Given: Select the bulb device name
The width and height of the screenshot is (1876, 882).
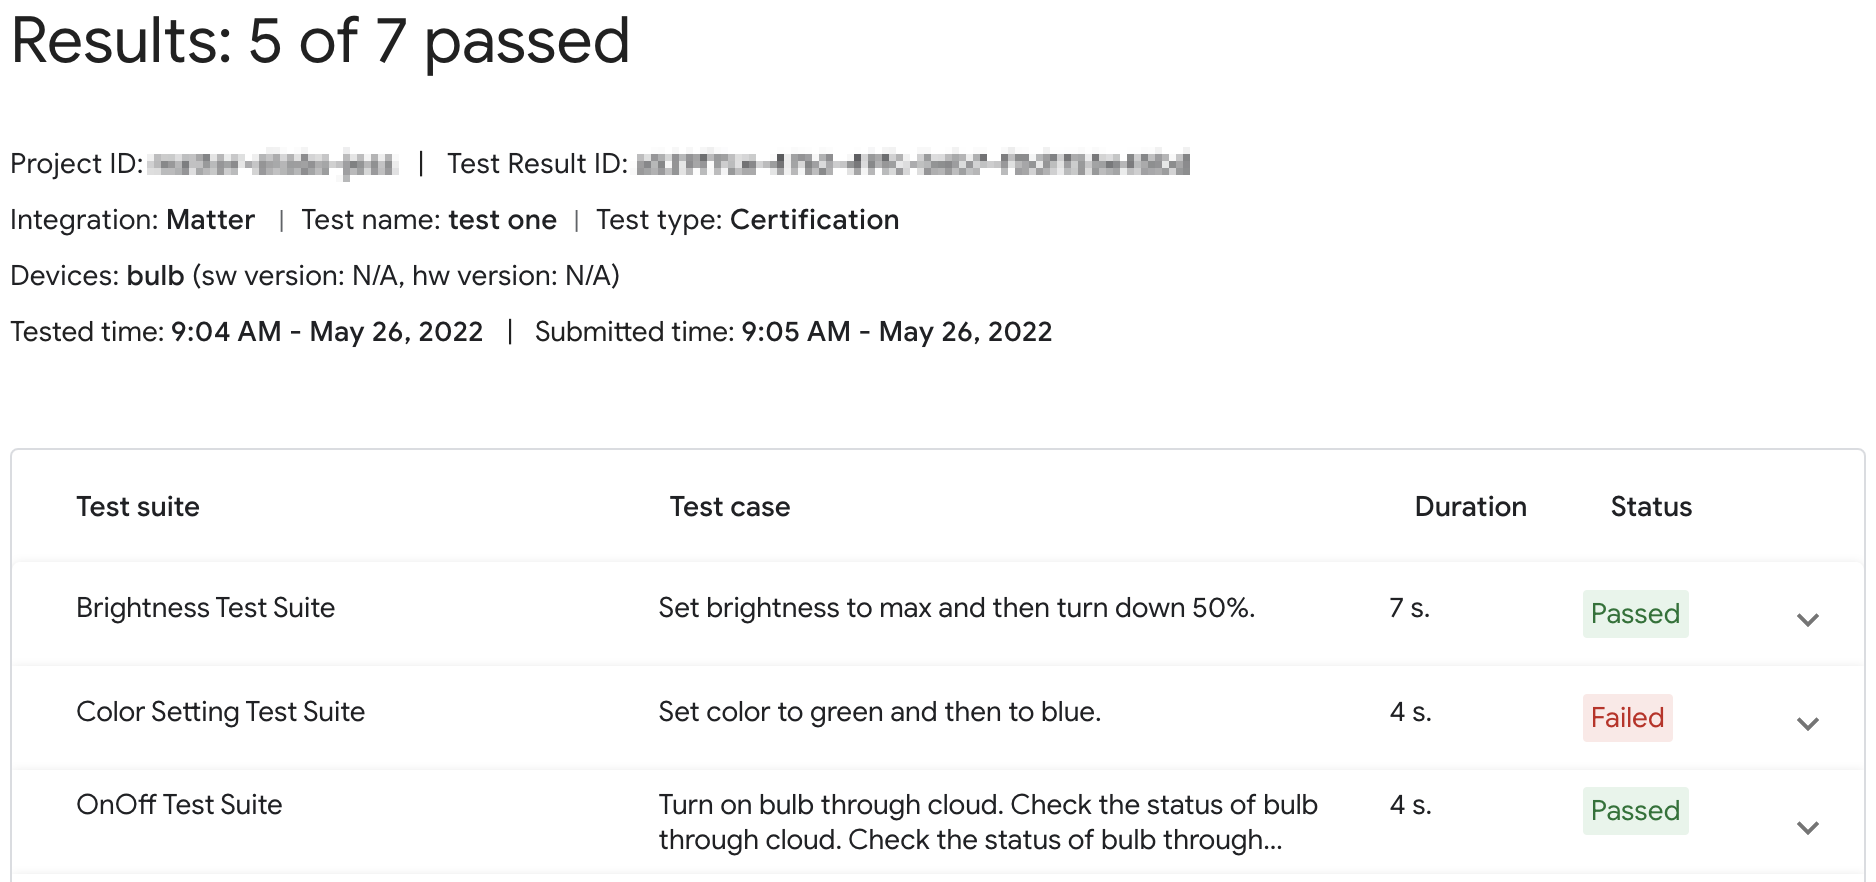Looking at the screenshot, I should (155, 275).
